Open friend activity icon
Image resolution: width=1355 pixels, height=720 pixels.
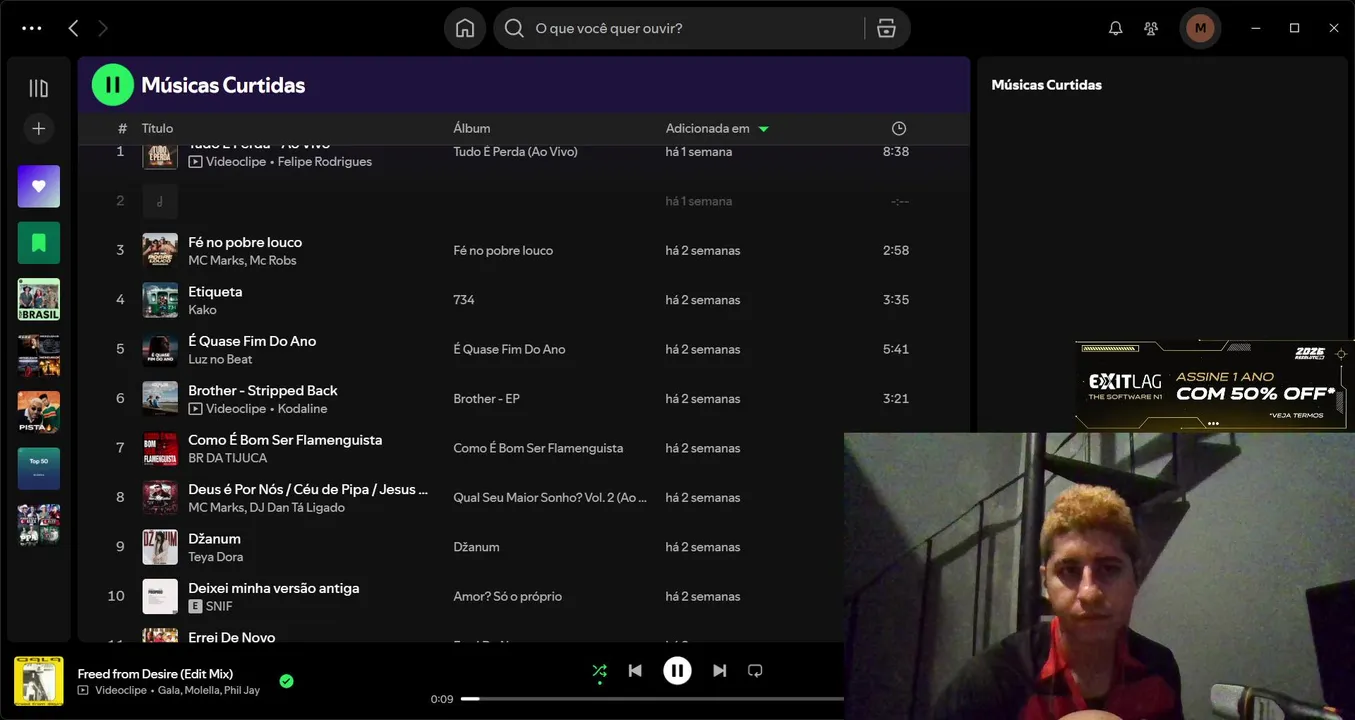(x=1152, y=28)
